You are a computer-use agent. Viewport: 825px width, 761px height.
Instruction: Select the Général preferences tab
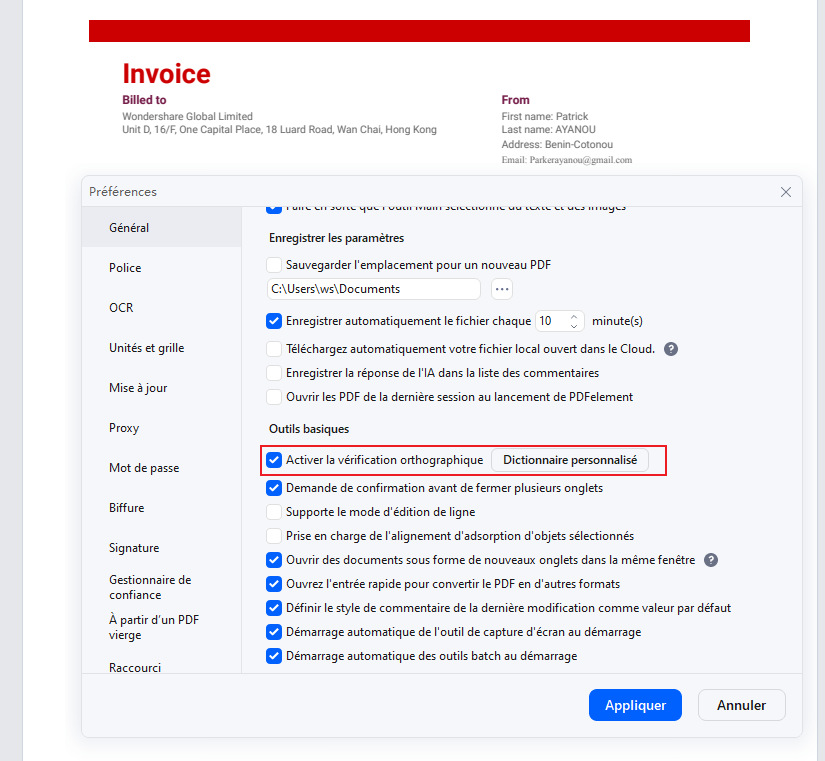pos(162,228)
